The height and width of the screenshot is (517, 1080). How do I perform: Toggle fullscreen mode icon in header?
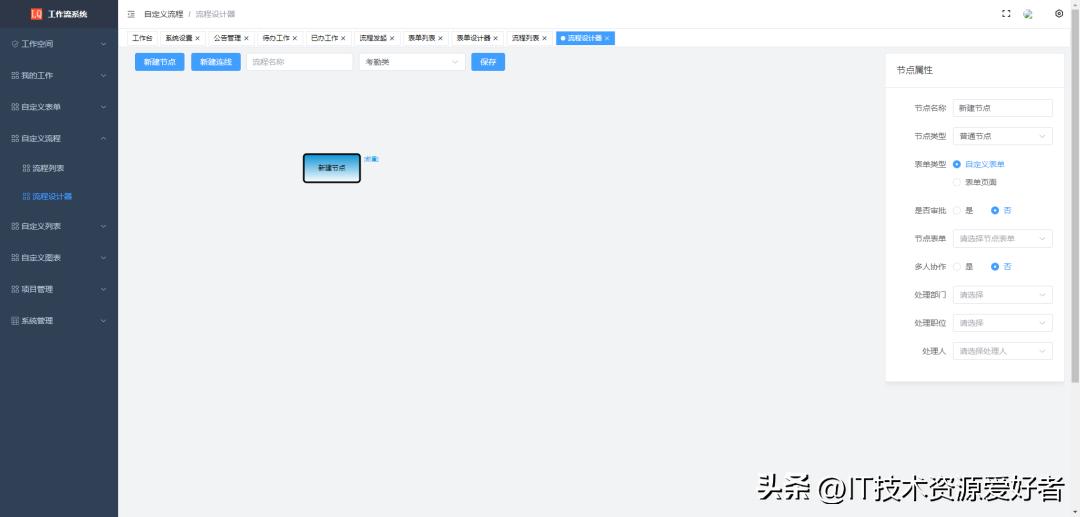1006,14
